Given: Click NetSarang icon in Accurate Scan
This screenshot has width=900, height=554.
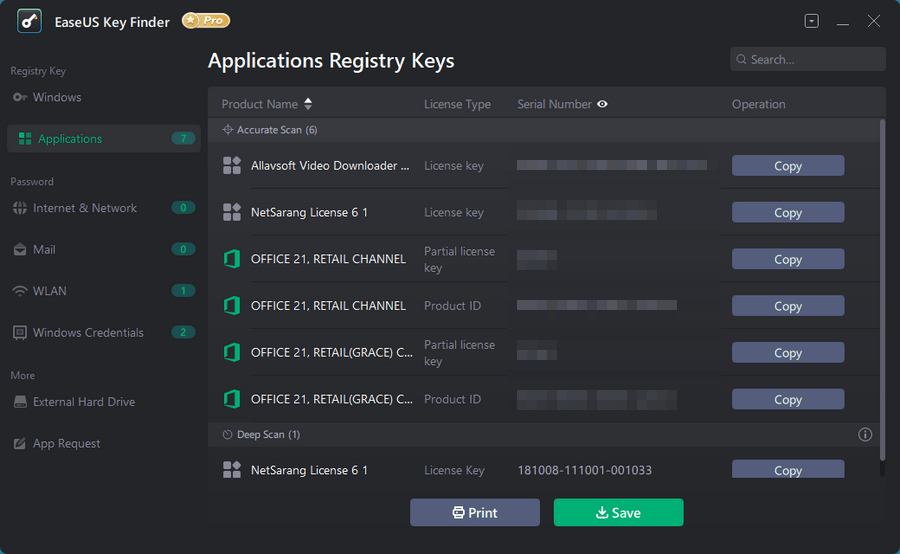Looking at the screenshot, I should tap(232, 212).
